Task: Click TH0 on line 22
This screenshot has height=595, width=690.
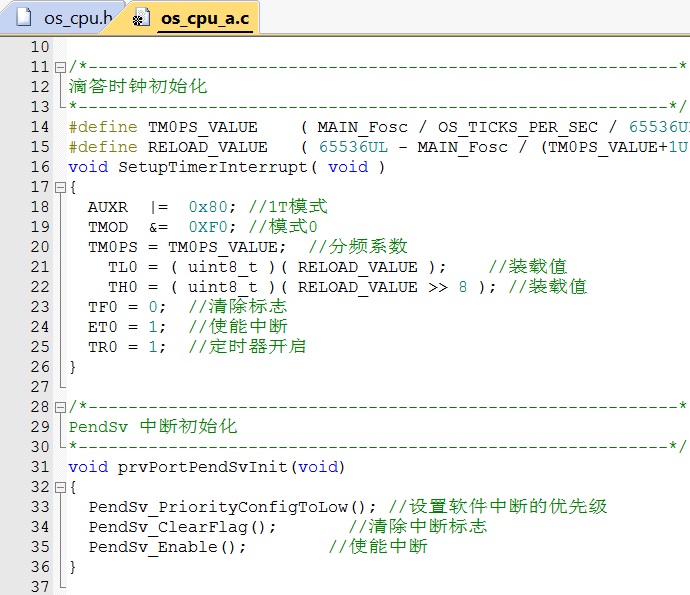Action: [x=123, y=287]
